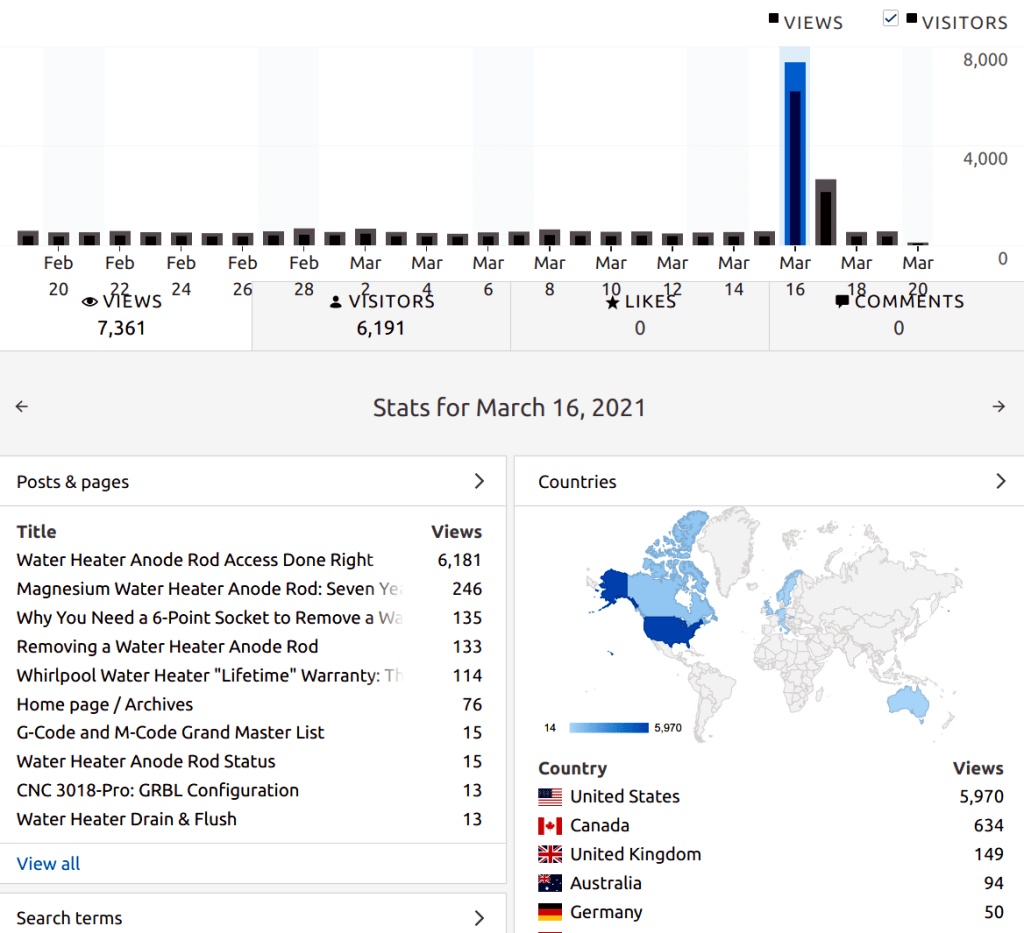
Task: Toggle the Visitors checkbox in chart legend
Action: click(x=891, y=19)
